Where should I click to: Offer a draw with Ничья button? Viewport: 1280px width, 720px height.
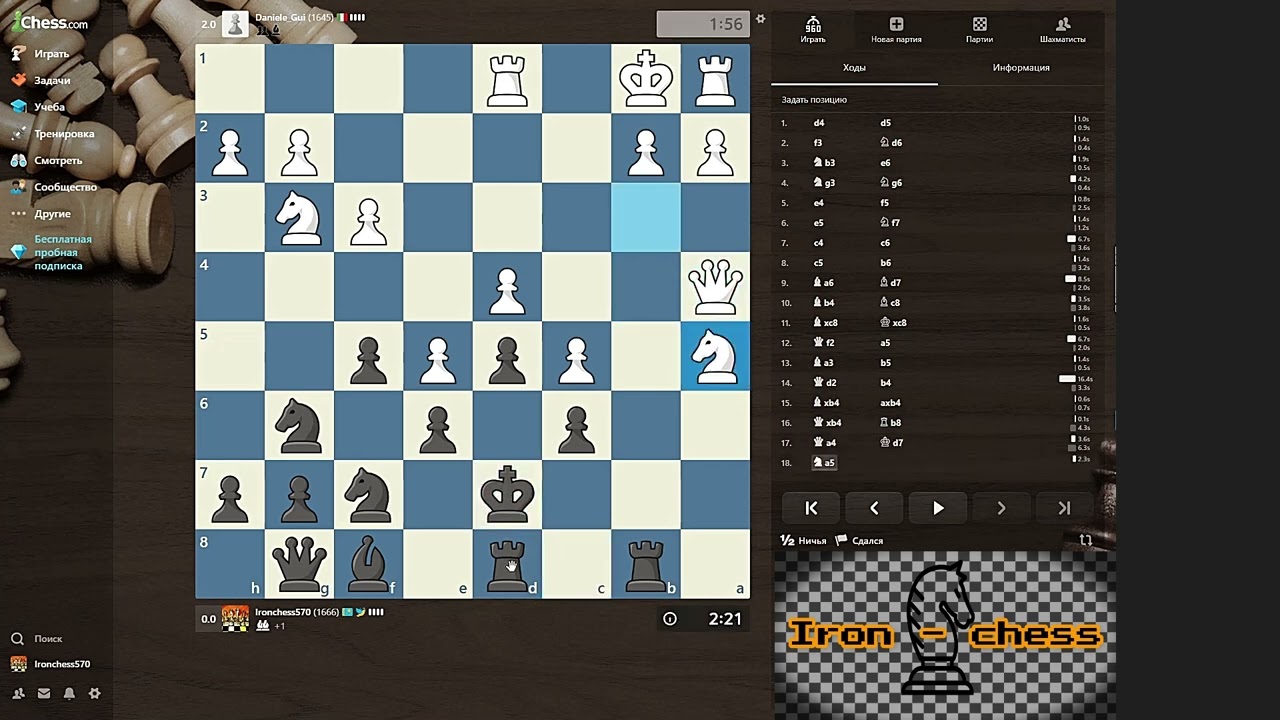pos(803,541)
